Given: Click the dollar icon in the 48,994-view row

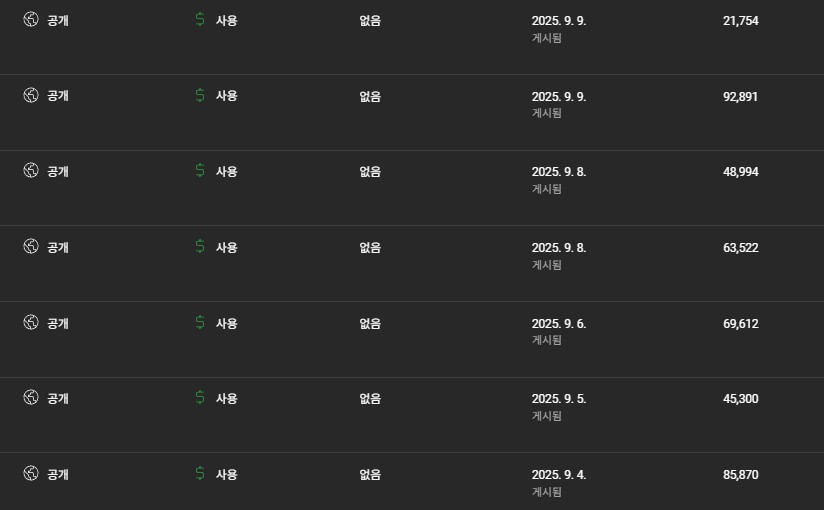Looking at the screenshot, I should click(200, 171).
